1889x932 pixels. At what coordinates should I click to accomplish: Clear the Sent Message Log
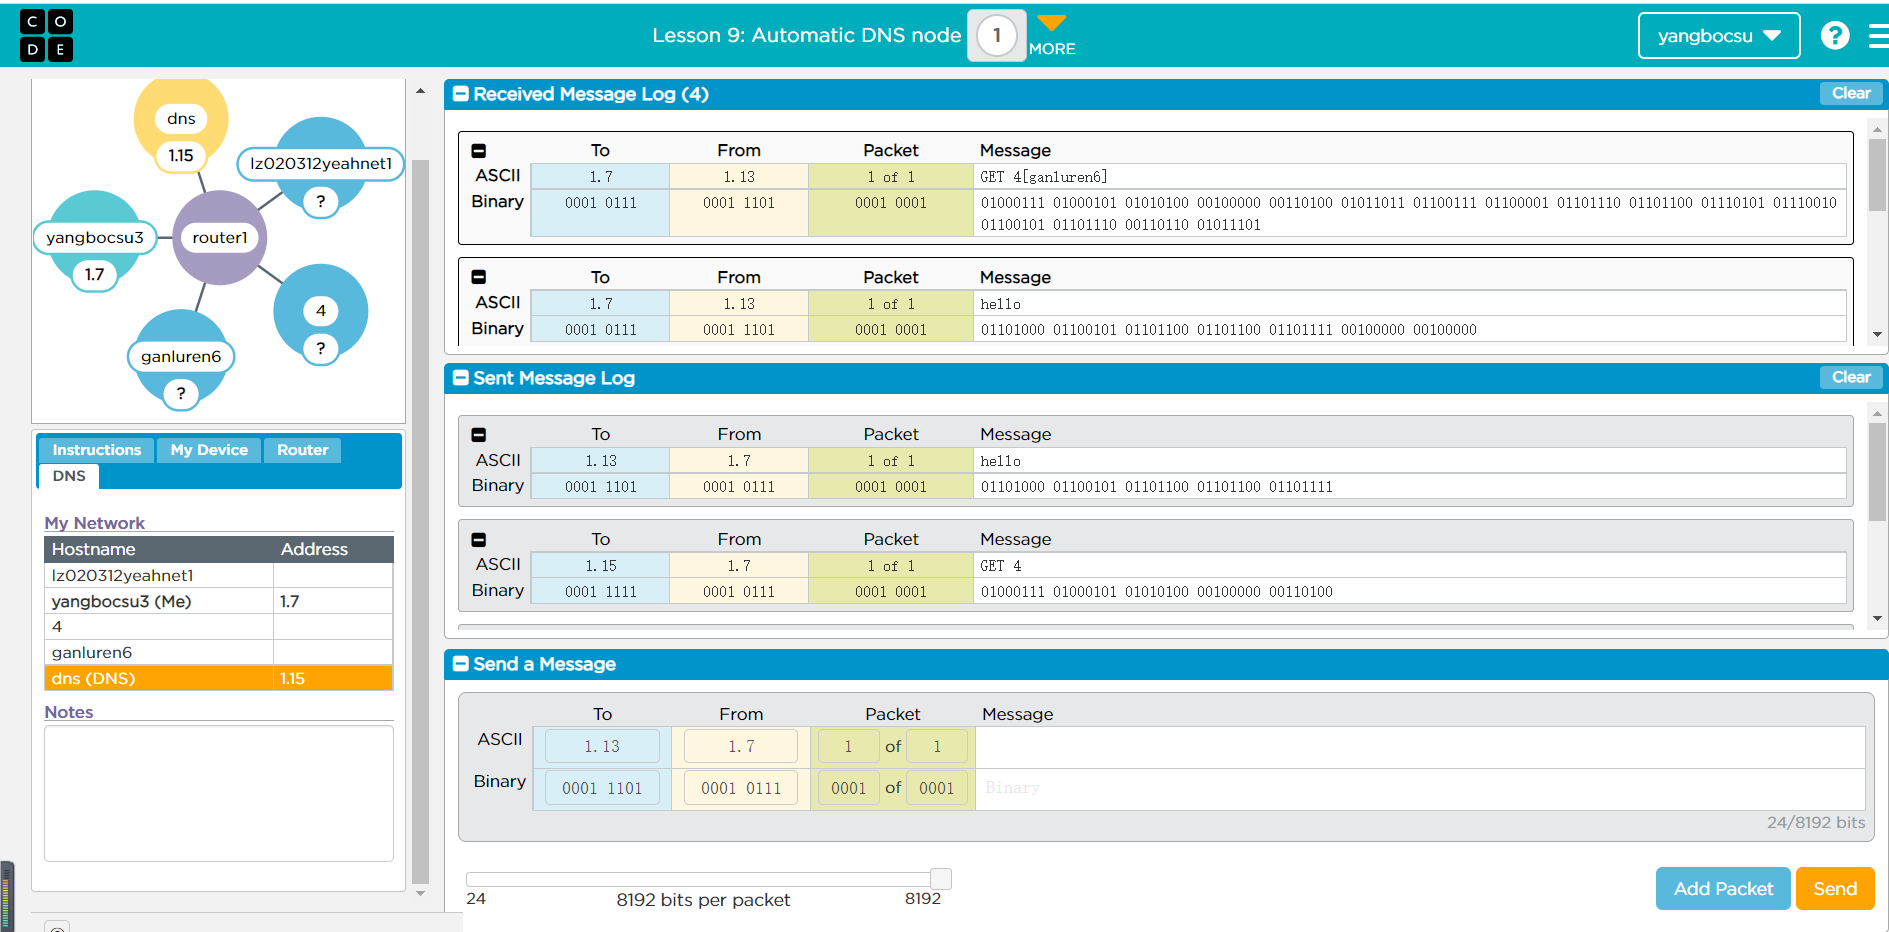click(x=1851, y=377)
